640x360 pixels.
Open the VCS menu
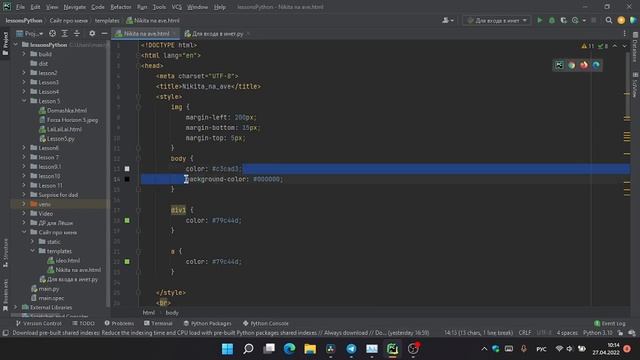(176, 7)
